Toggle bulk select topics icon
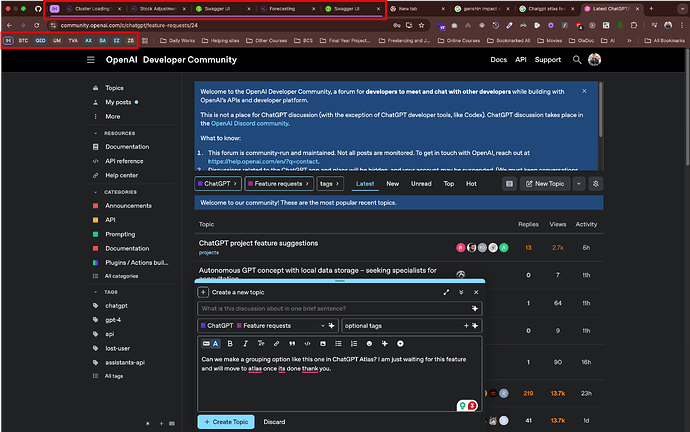Screen dimensions: 690x432 click(509, 184)
